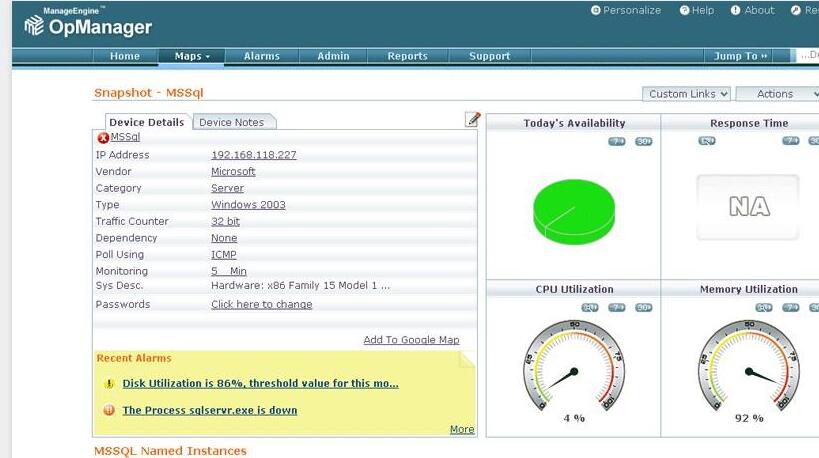Viewport: 819px width, 458px height.
Task: Click the 4 % CPU value
Action: point(574,418)
